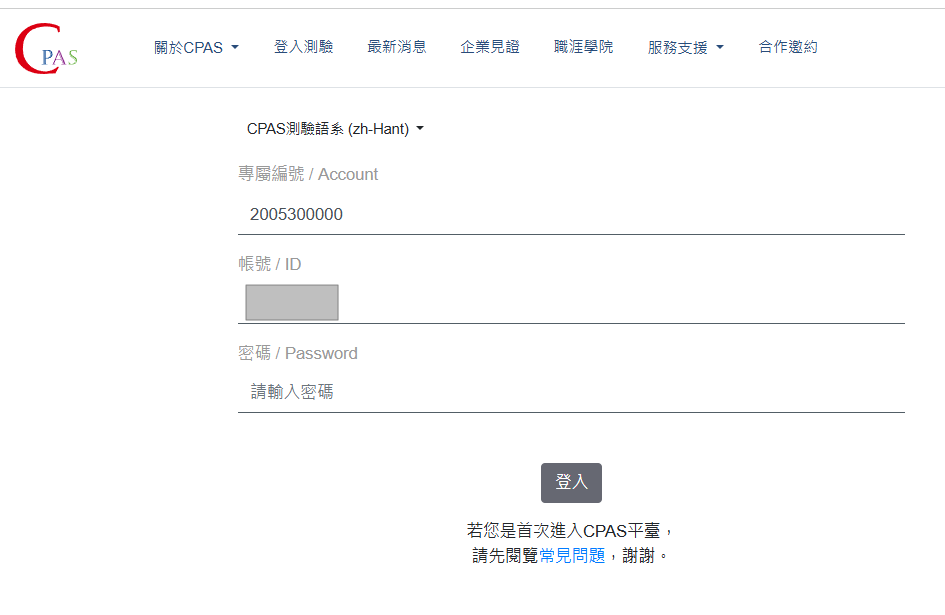Focus the 專屬編號 Account input field
Screen dimensions: 945x615
click(571, 215)
